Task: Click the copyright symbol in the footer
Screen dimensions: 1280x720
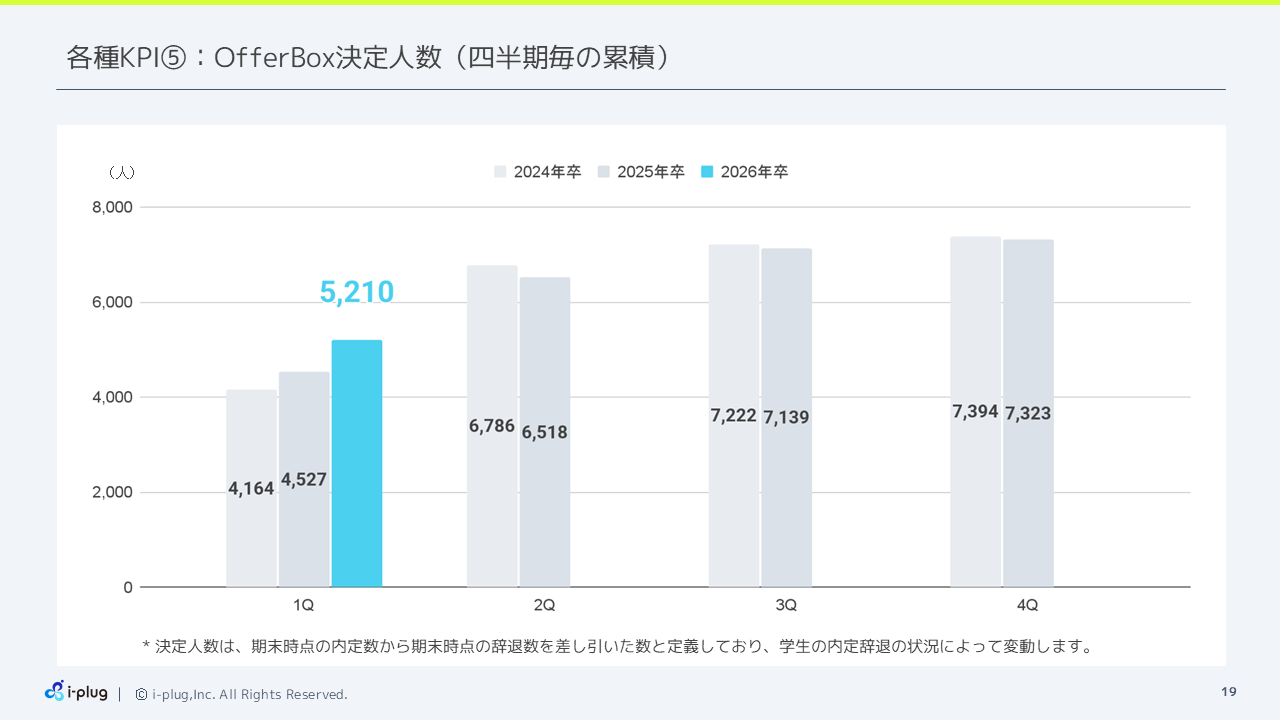Action: (x=139, y=694)
